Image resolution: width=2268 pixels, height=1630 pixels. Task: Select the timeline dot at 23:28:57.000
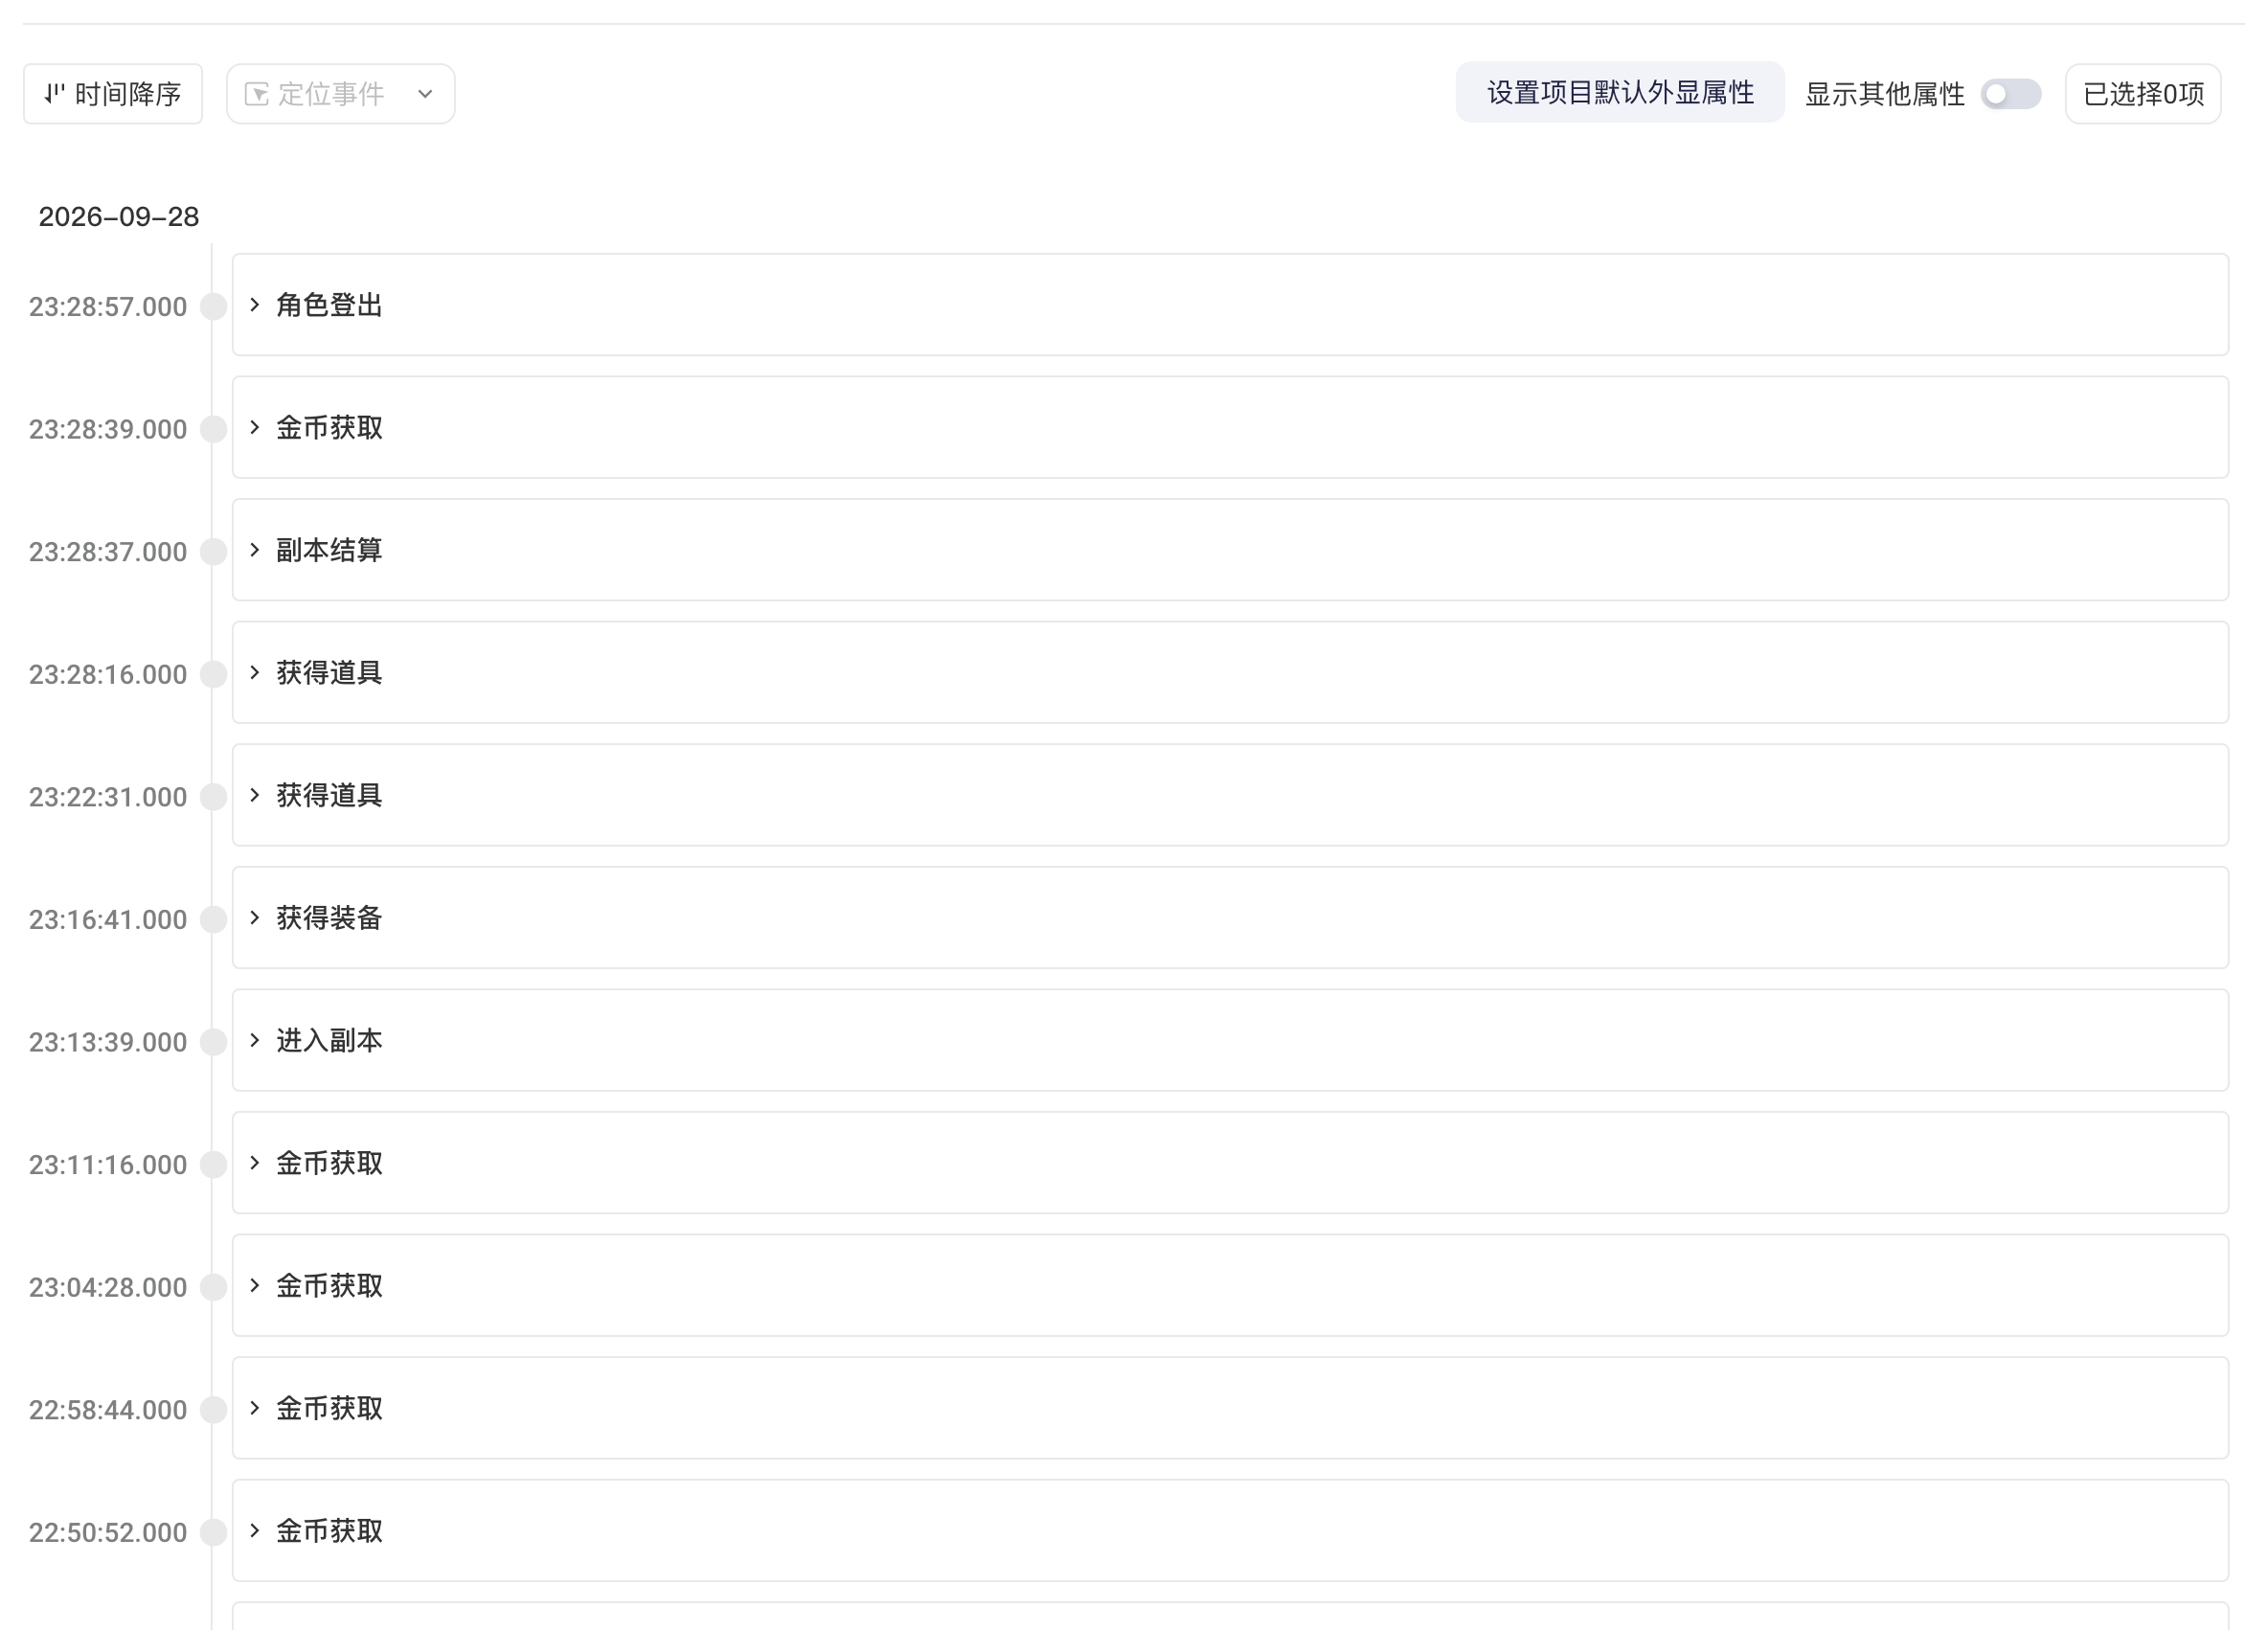coord(213,306)
